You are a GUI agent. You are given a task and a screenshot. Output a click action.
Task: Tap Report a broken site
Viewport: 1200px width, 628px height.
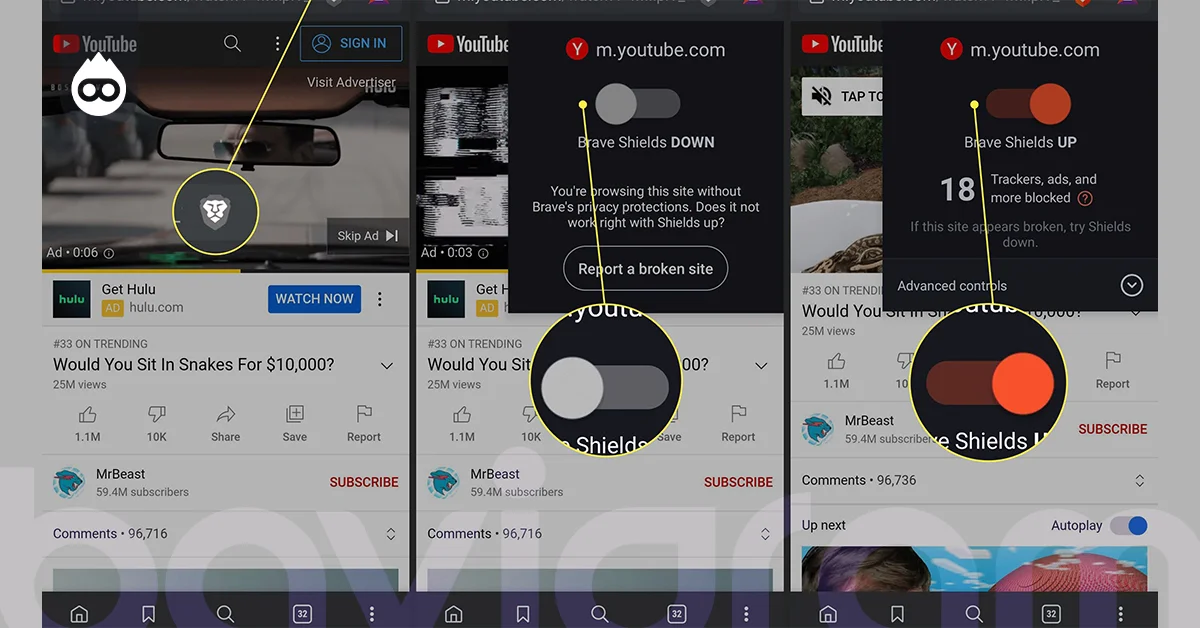click(645, 268)
